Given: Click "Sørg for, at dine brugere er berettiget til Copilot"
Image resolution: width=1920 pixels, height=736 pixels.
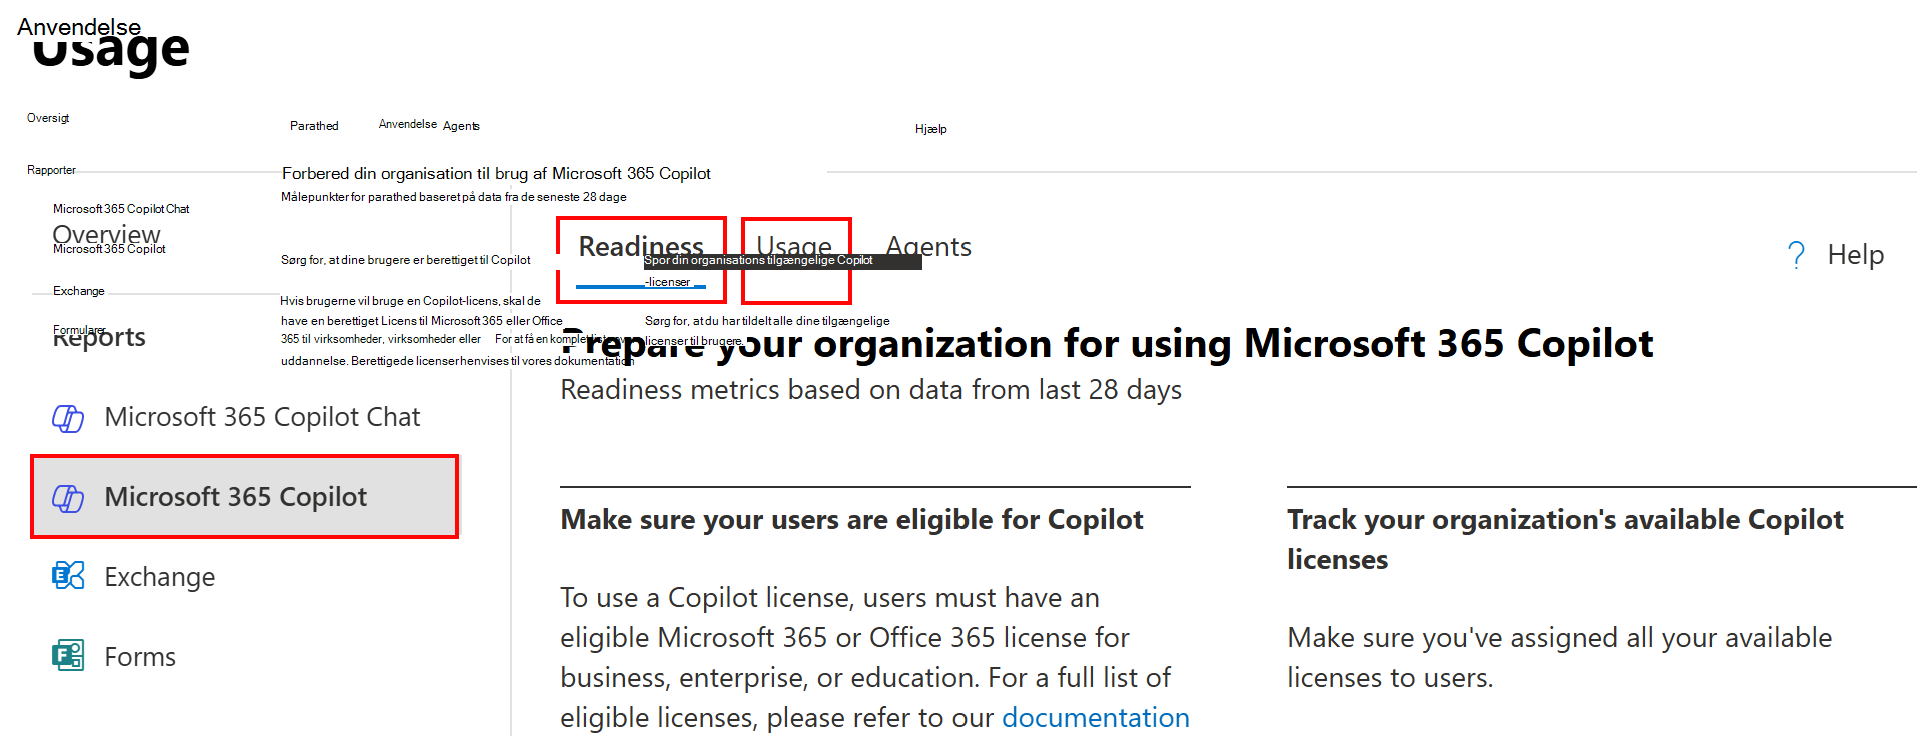Looking at the screenshot, I should tap(406, 260).
